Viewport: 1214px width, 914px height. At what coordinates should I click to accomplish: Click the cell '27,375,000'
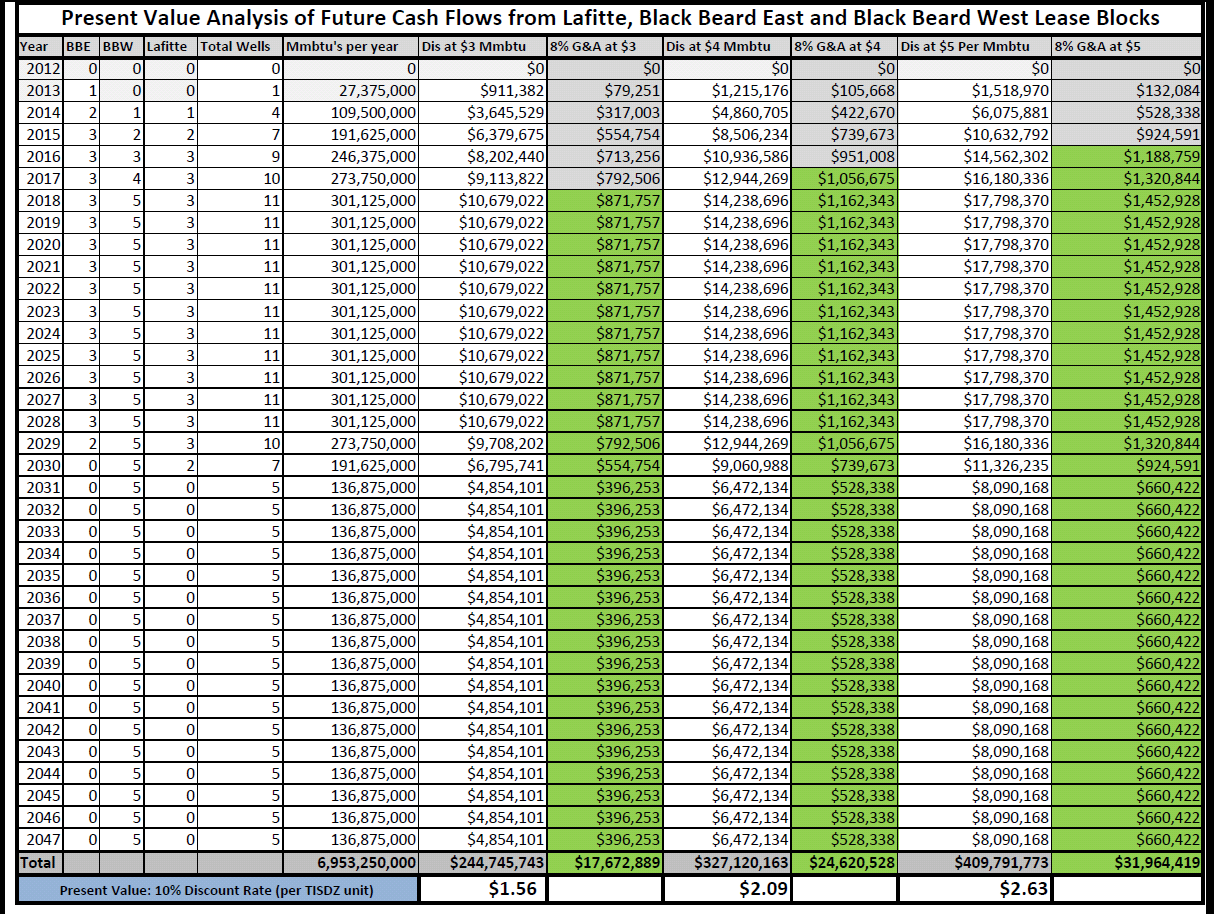point(351,91)
